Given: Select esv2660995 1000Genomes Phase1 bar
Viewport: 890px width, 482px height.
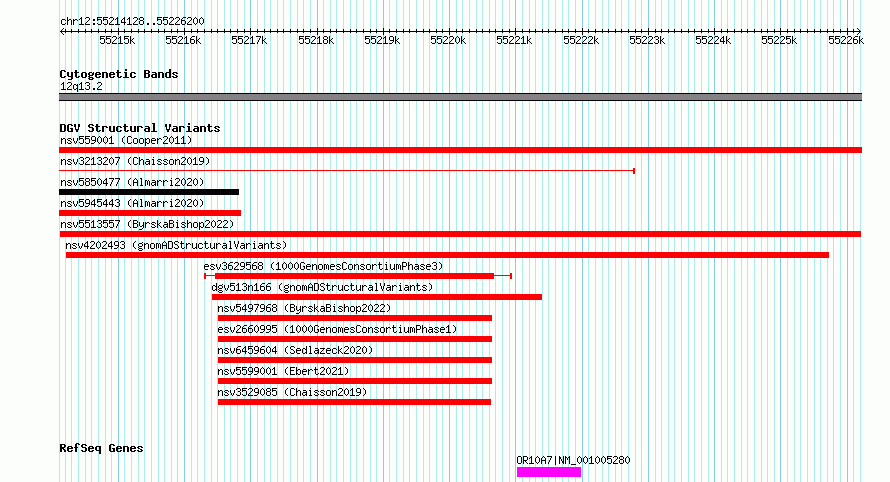Looking at the screenshot, I should [x=355, y=339].
